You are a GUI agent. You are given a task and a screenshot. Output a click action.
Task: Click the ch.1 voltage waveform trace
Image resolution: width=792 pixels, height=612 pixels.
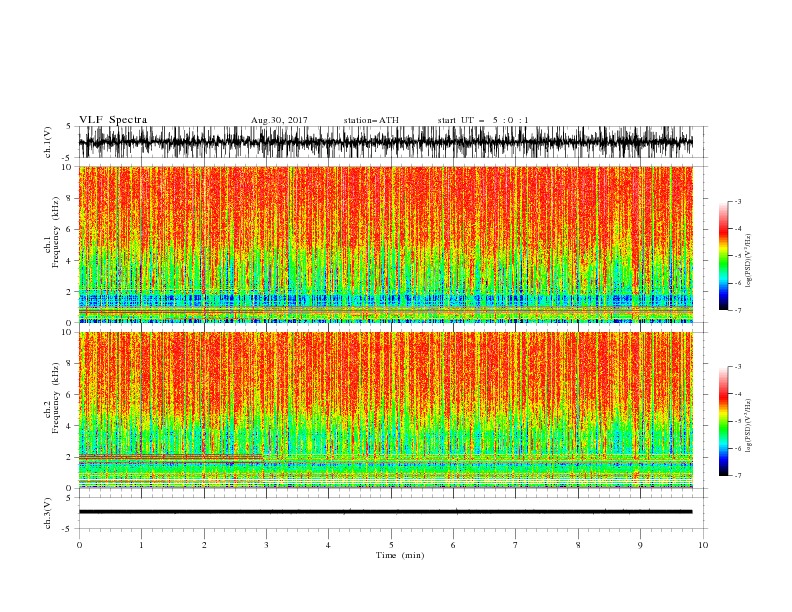(385, 142)
